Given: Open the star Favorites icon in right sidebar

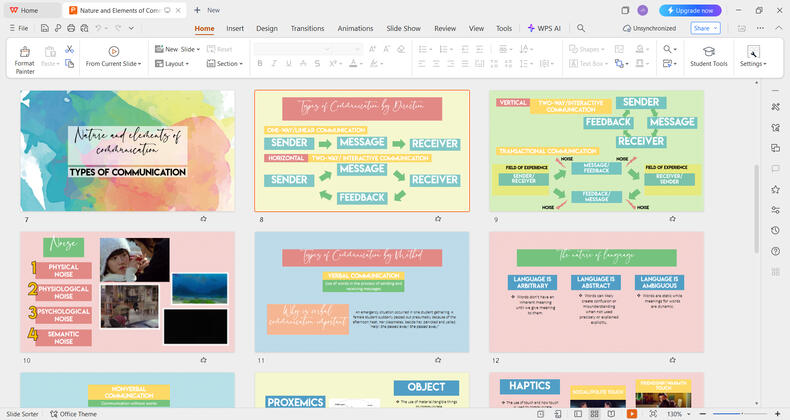Looking at the screenshot, I should point(775,189).
